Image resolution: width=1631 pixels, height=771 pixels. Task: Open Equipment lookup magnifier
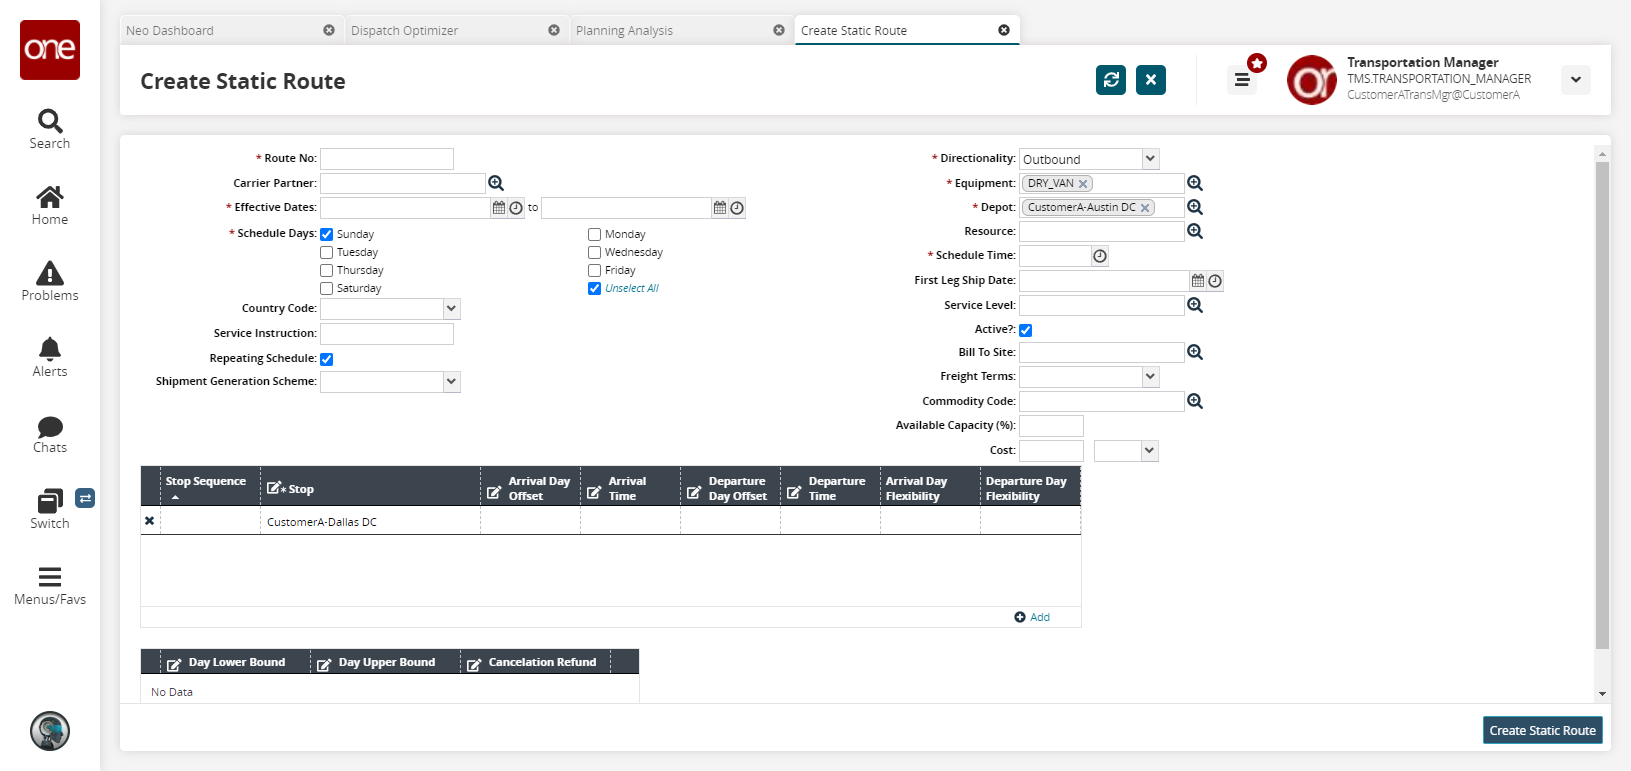click(1195, 183)
